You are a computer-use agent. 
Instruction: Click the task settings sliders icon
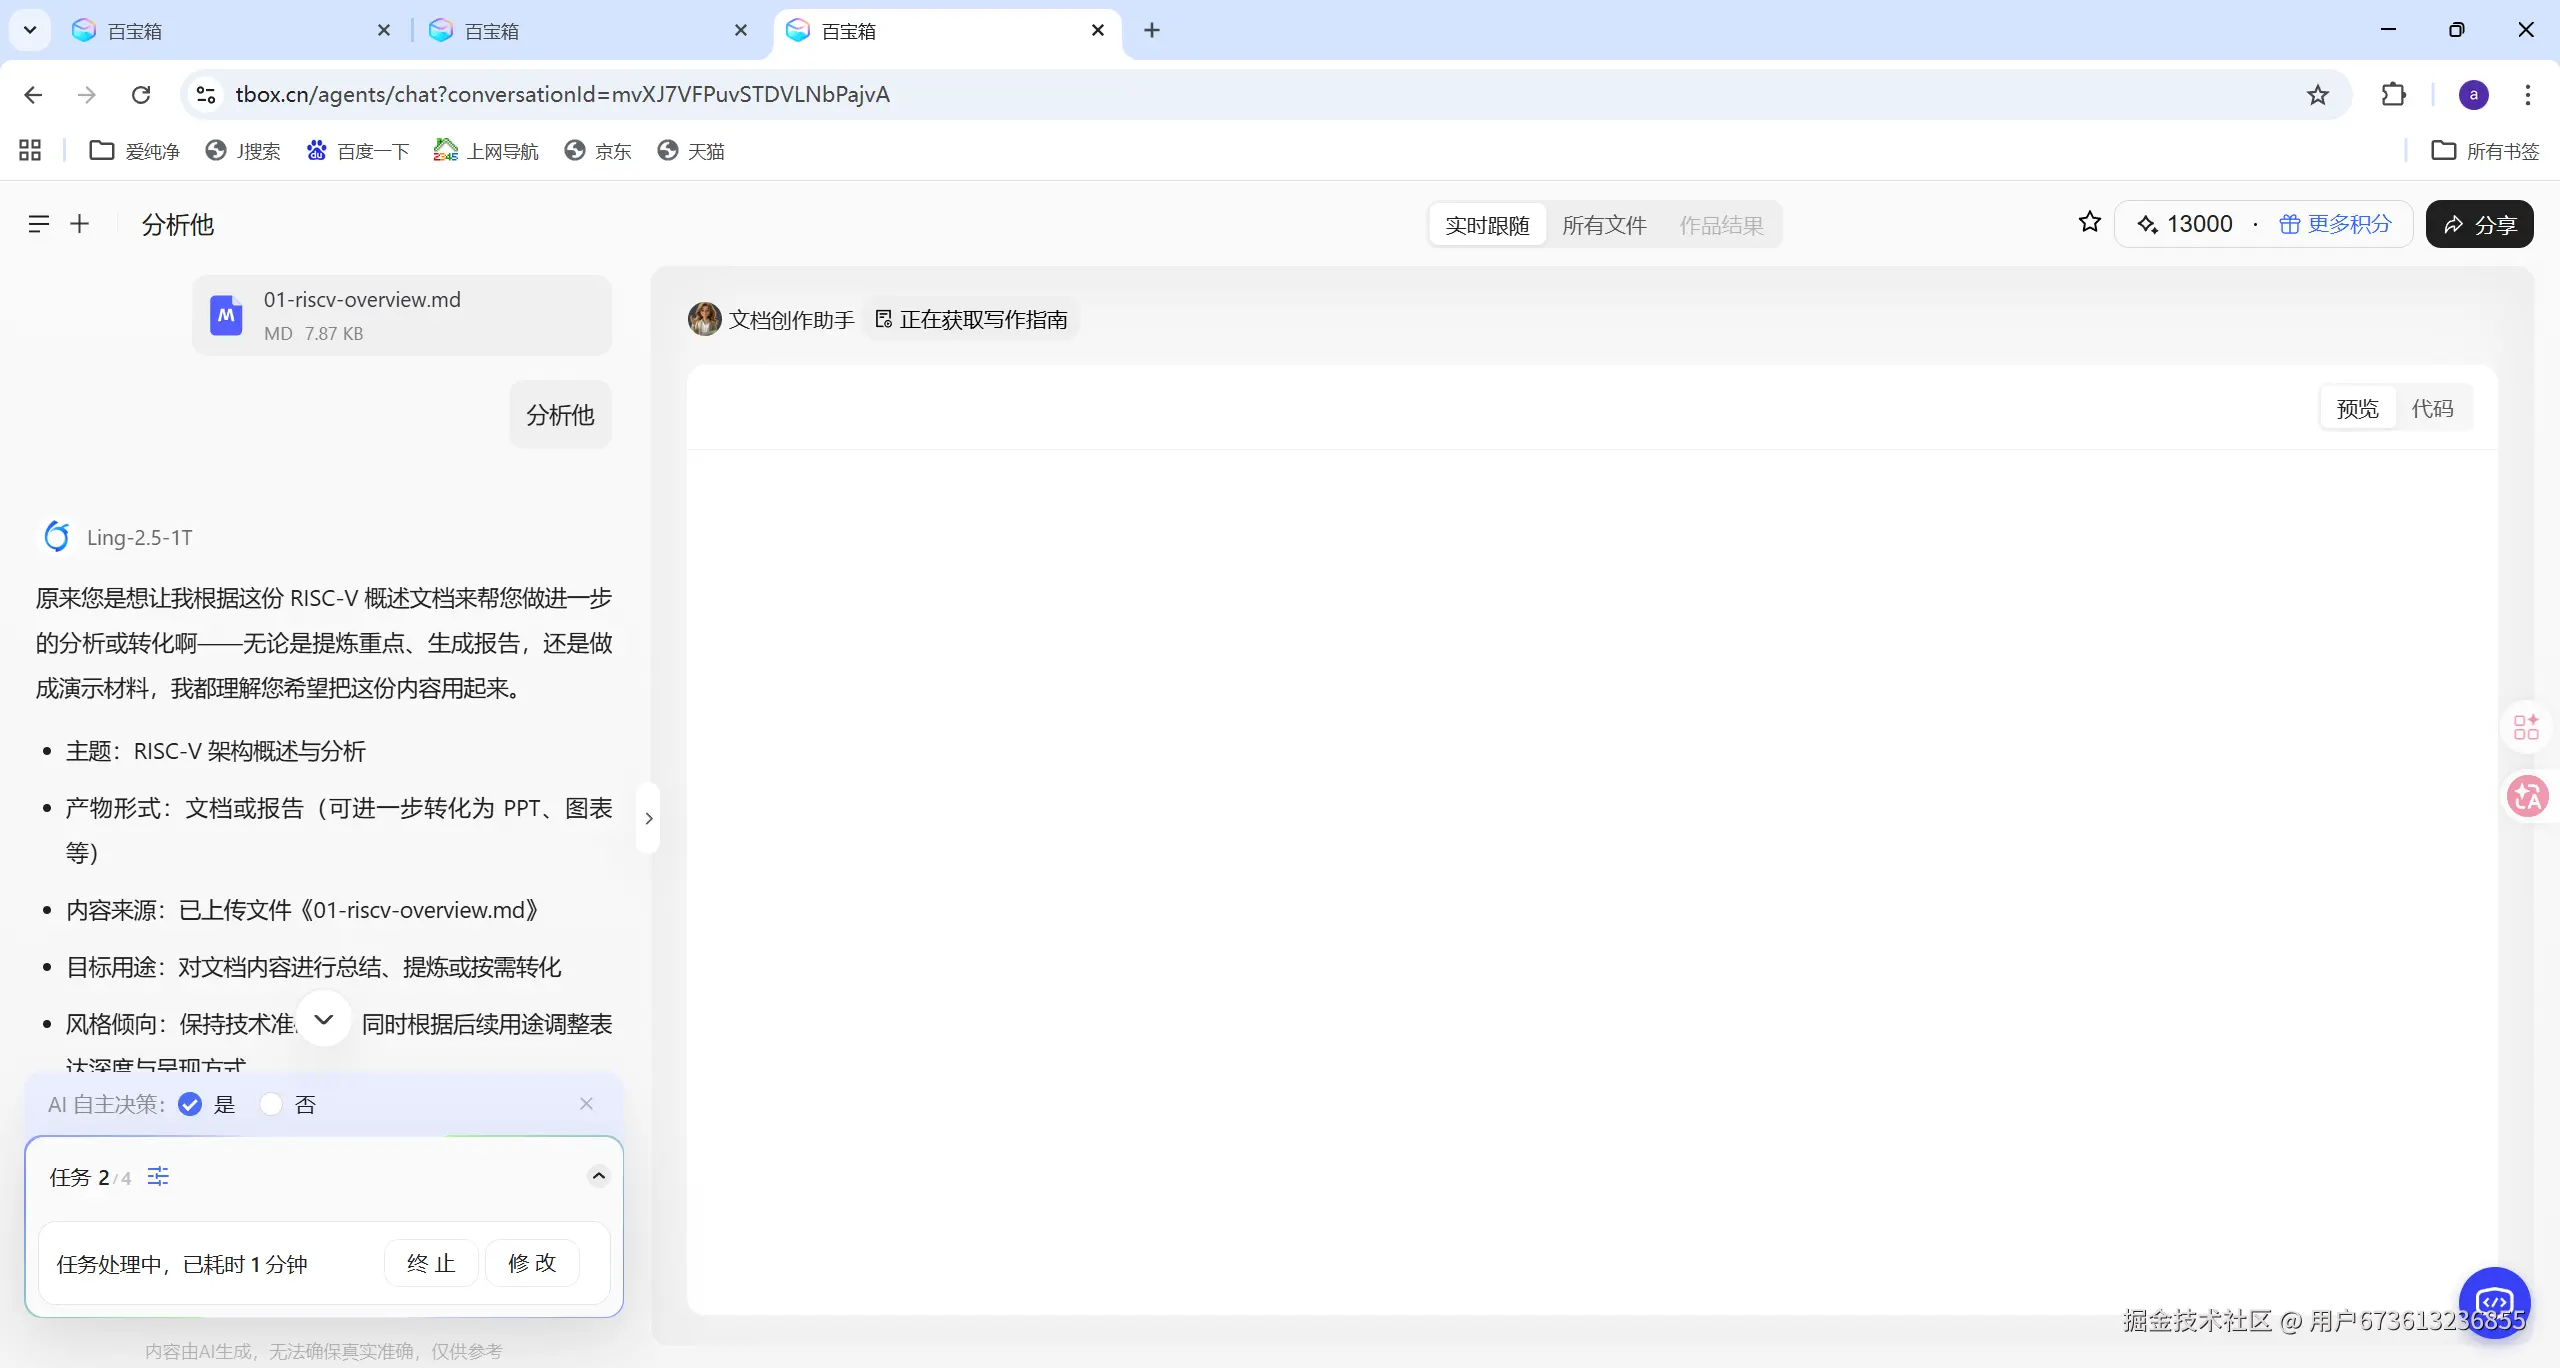tap(158, 1176)
